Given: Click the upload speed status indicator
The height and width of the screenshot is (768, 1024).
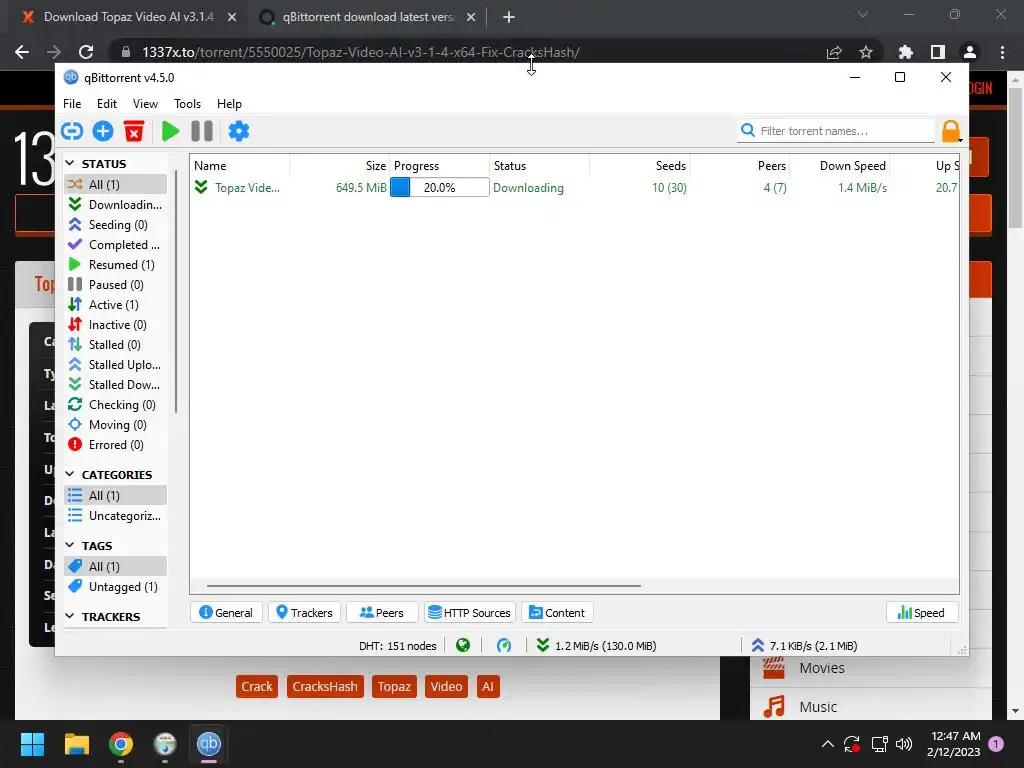Looking at the screenshot, I should 804,646.
